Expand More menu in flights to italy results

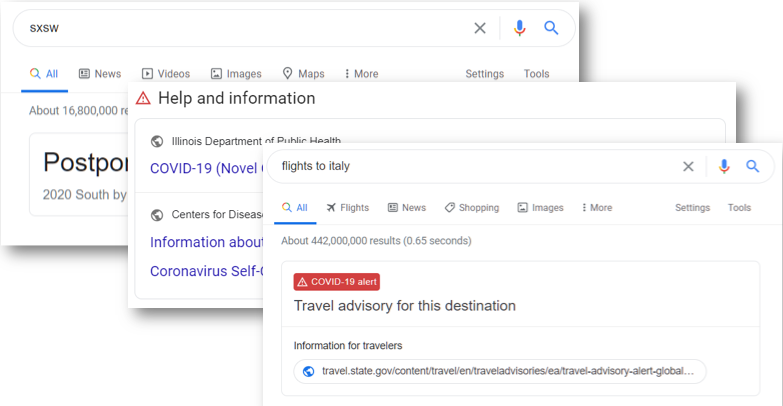597,208
